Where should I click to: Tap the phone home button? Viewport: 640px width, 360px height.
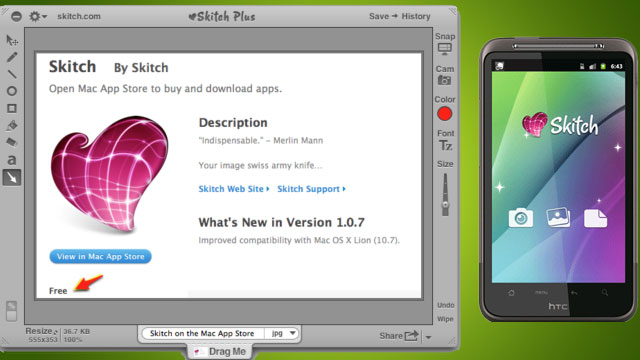point(511,293)
